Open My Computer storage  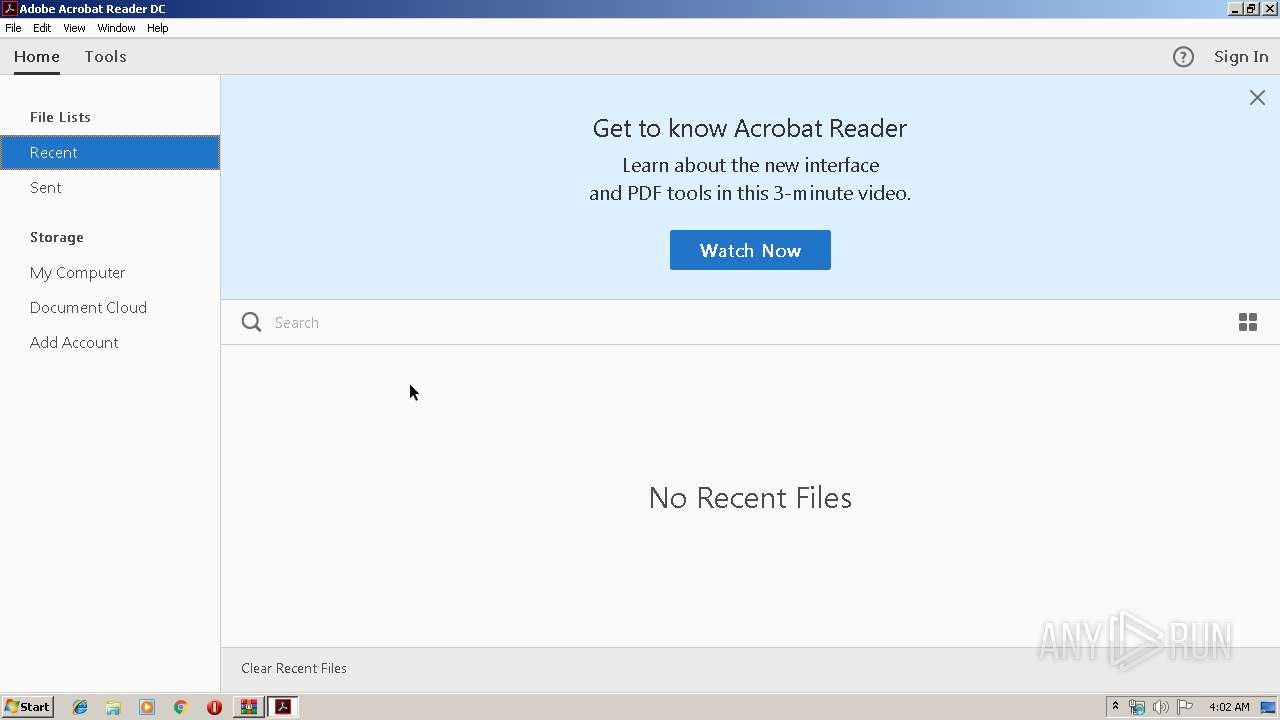[110, 272]
